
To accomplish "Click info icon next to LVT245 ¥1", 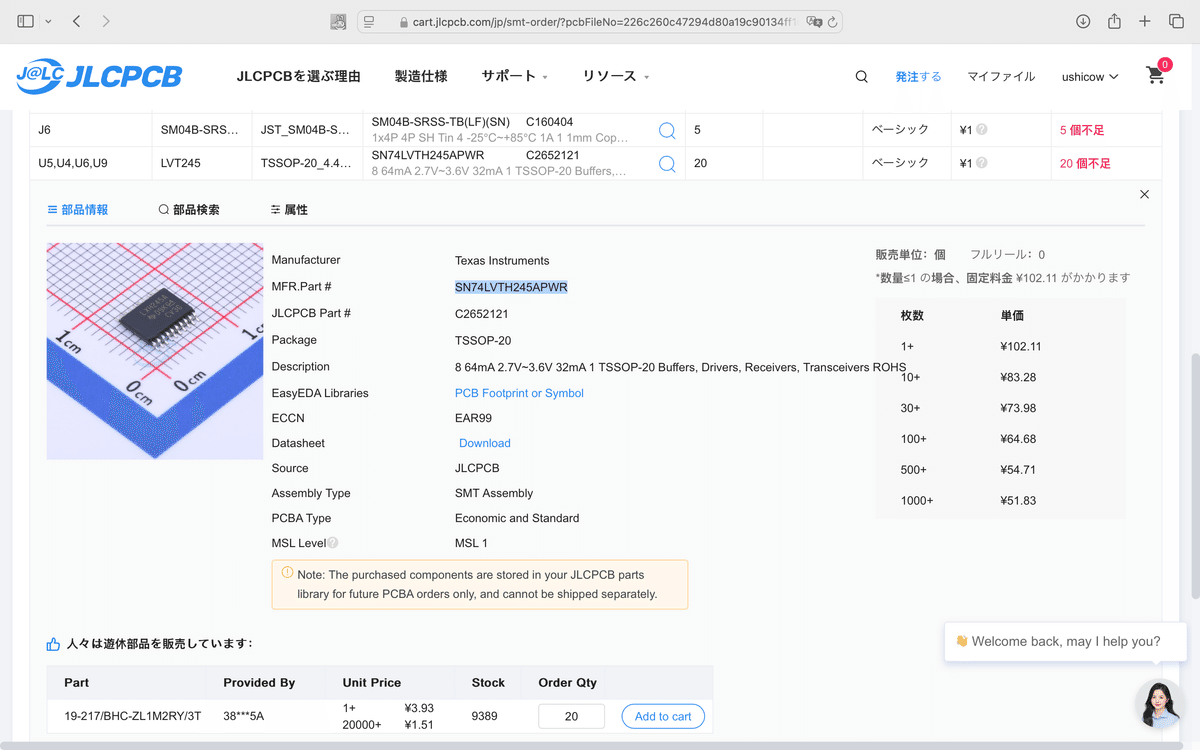I will (x=982, y=163).
